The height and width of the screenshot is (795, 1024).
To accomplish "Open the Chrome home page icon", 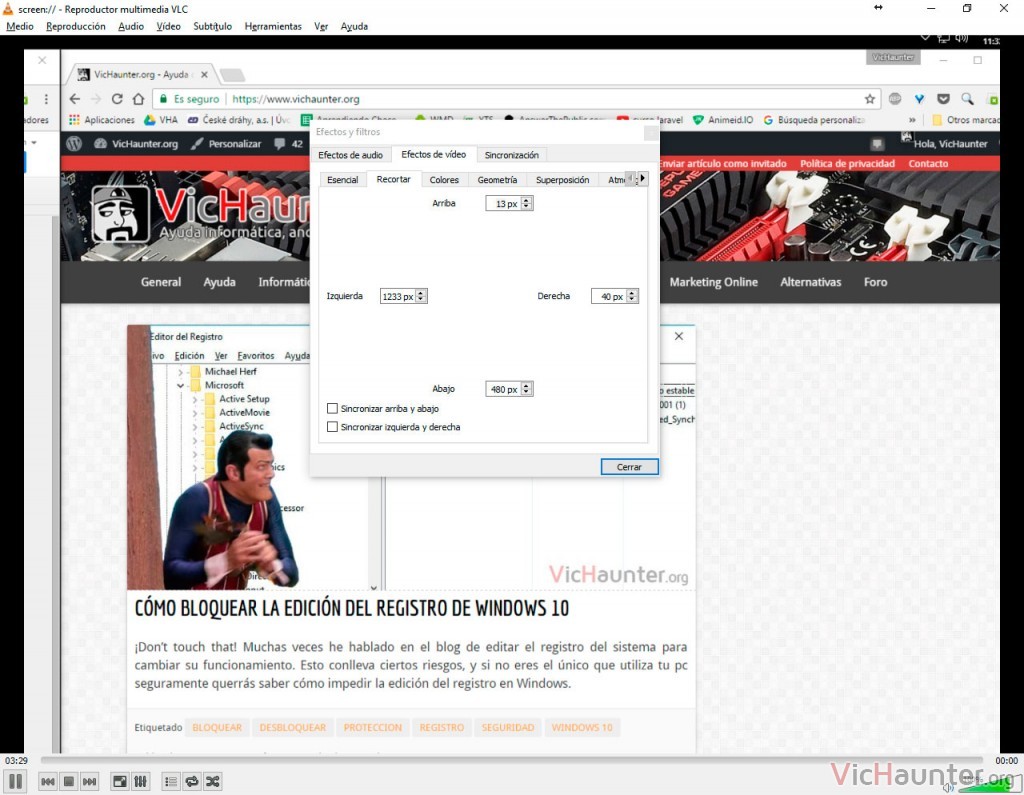I will coord(138,99).
